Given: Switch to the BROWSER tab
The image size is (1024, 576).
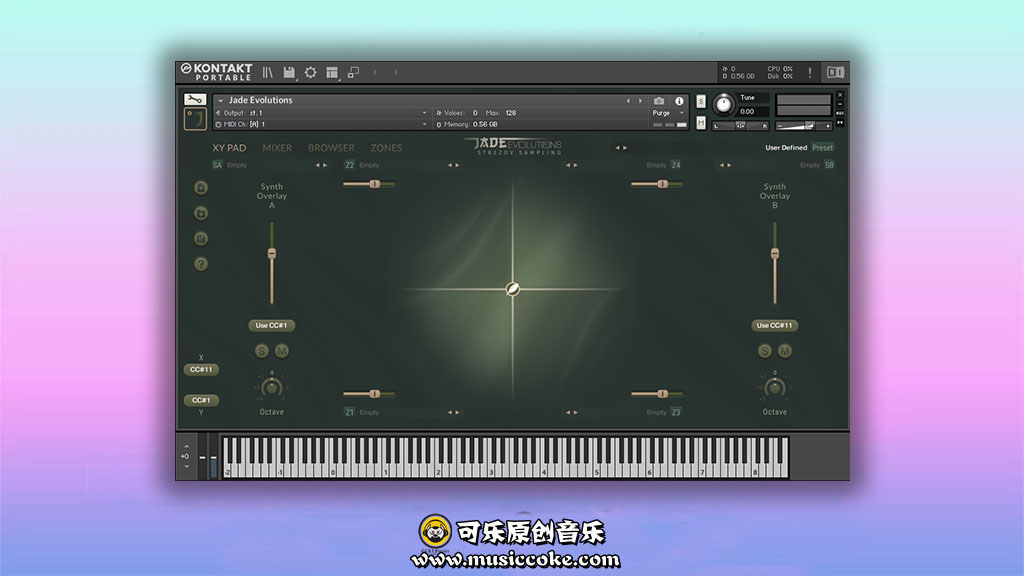Looking at the screenshot, I should 331,148.
